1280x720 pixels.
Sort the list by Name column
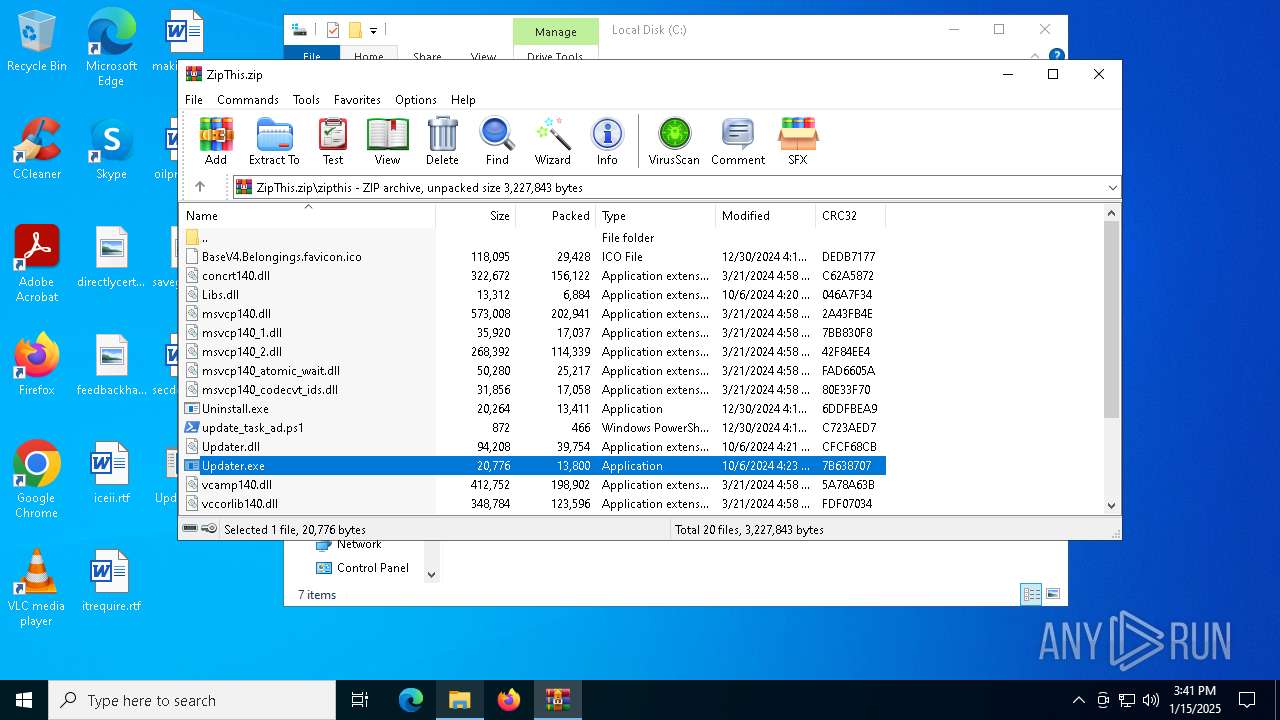pos(307,216)
